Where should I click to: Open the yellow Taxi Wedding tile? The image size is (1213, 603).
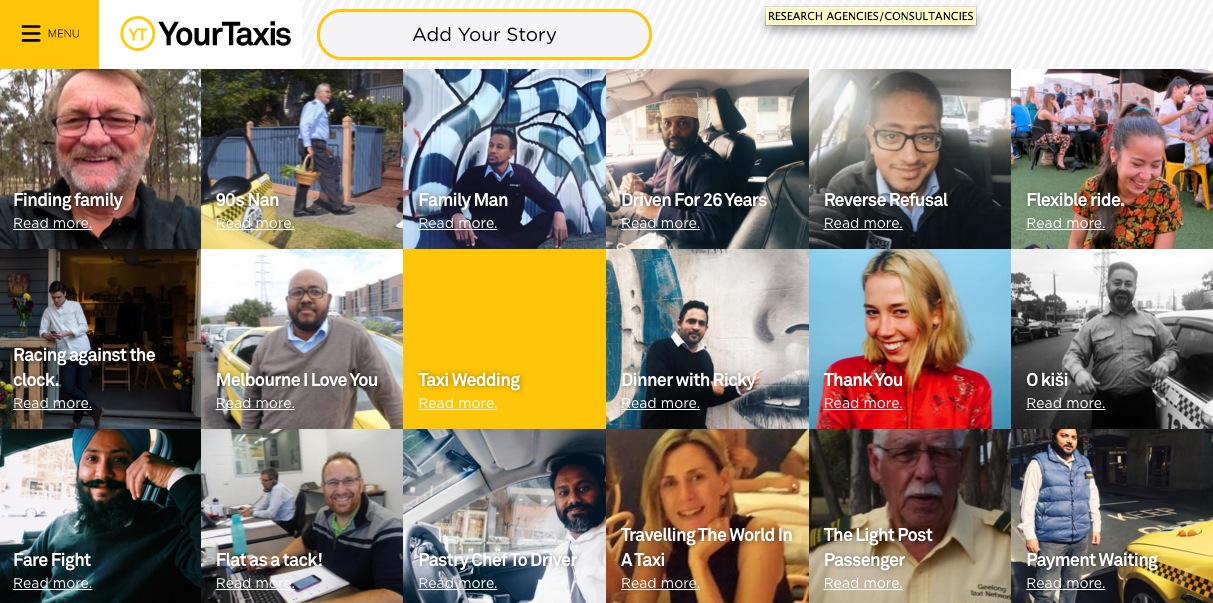coord(504,339)
